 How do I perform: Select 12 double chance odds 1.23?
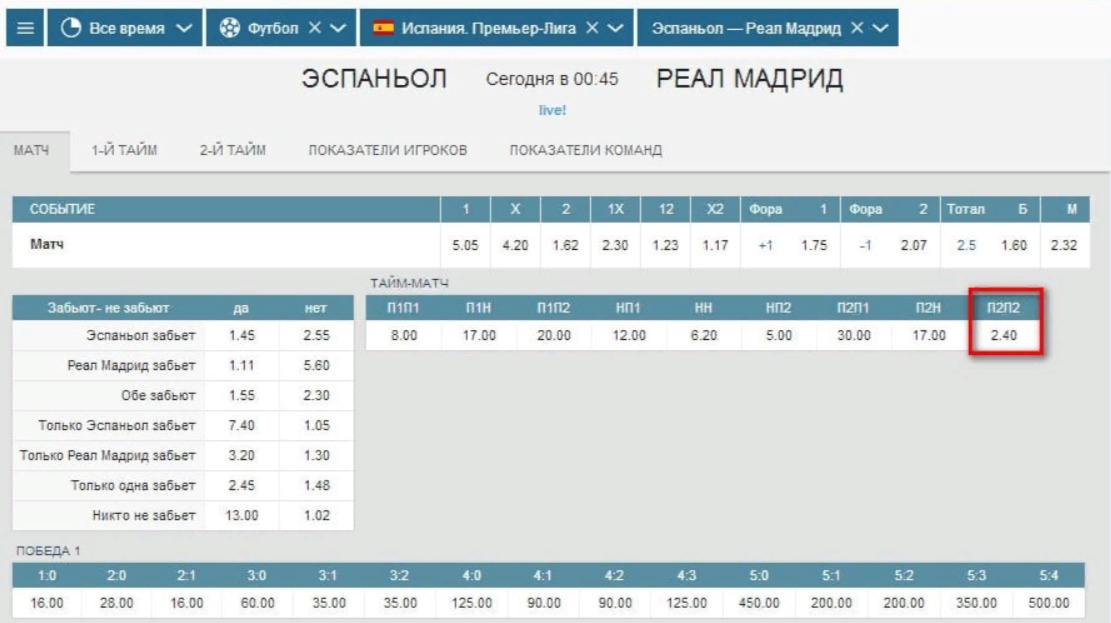coord(665,245)
